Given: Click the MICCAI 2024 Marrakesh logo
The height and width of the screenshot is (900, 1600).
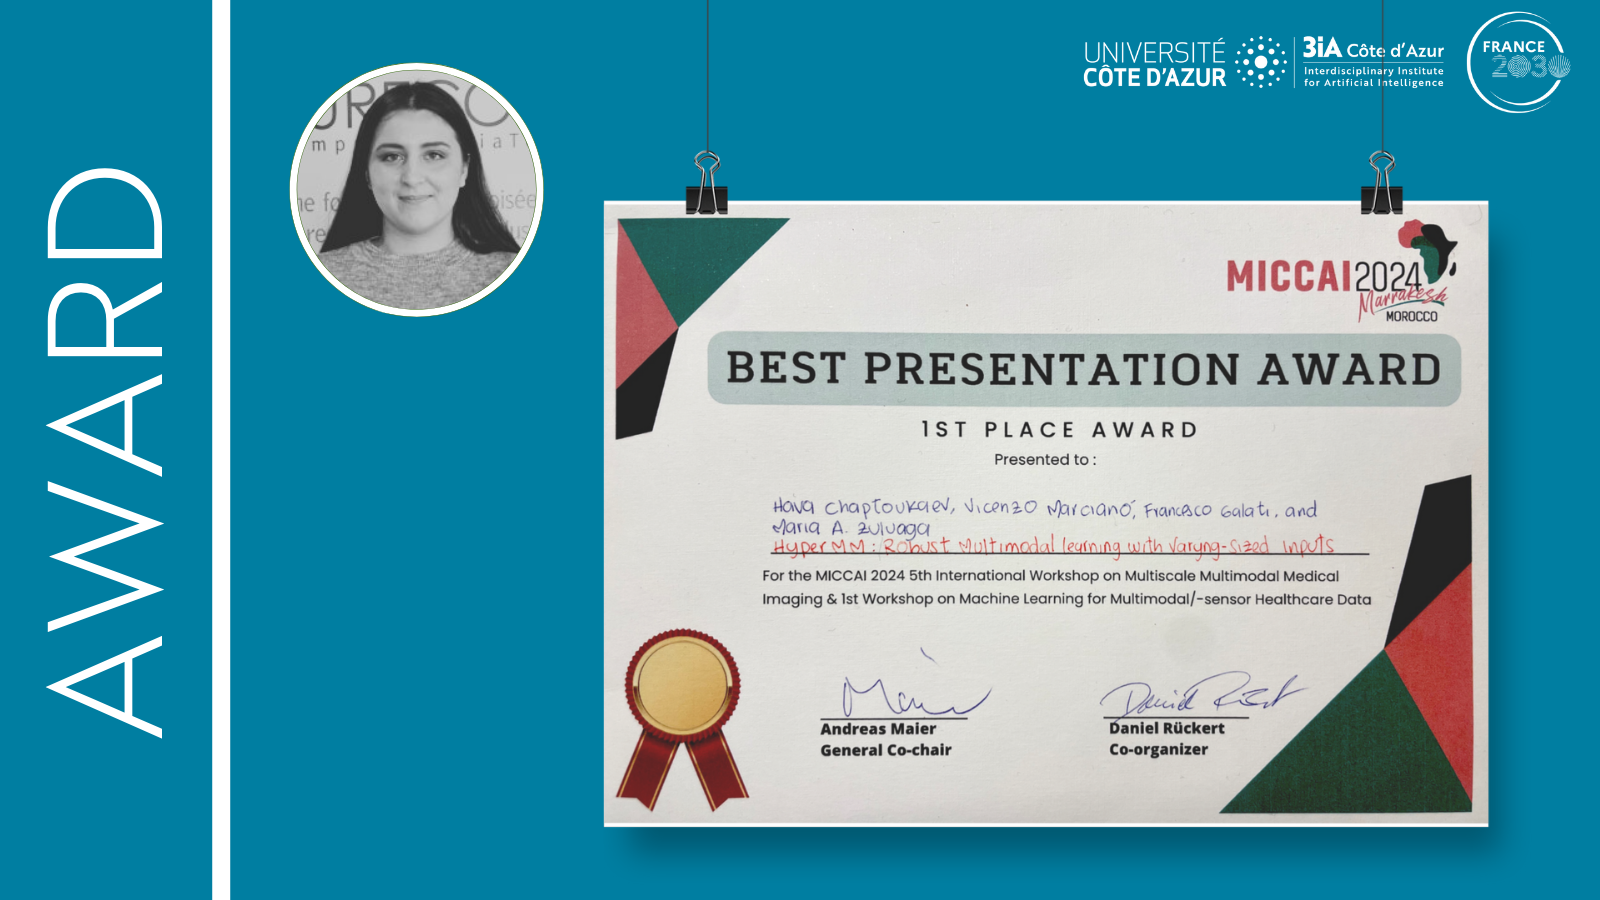Looking at the screenshot, I should tap(1341, 272).
